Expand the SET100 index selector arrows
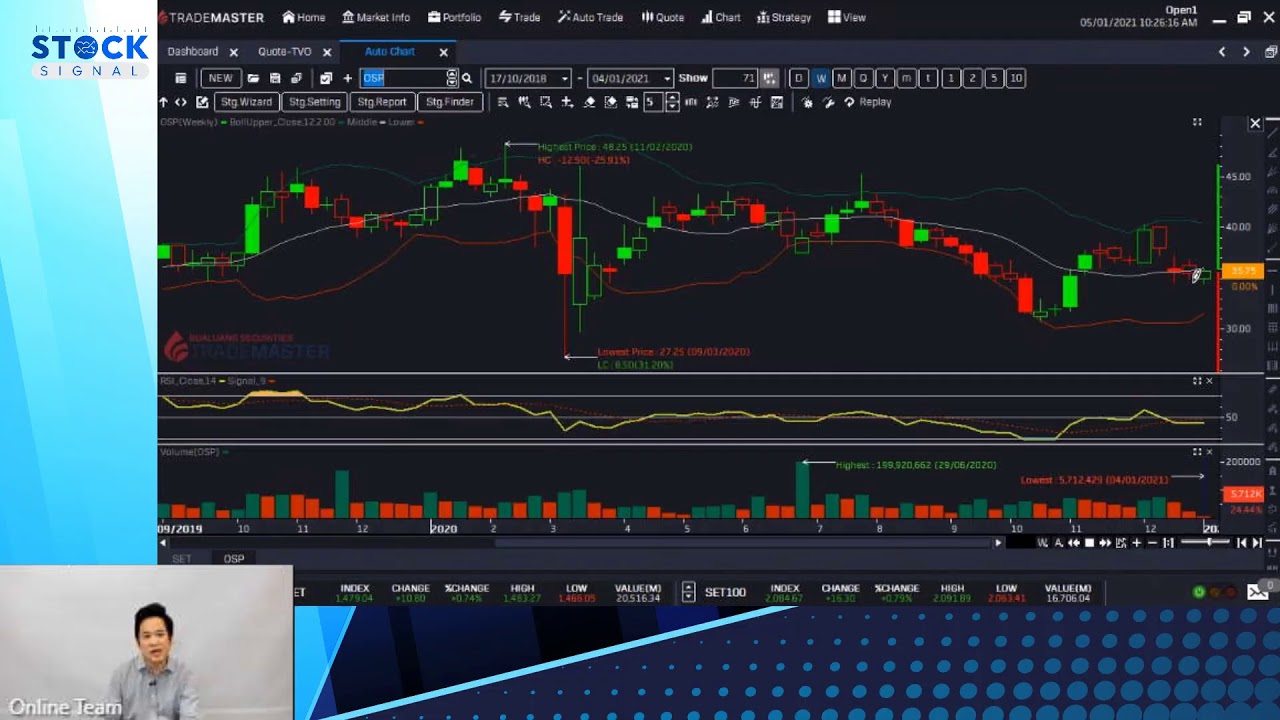Screen dimensions: 1280x720 pyautogui.click(x=688, y=592)
